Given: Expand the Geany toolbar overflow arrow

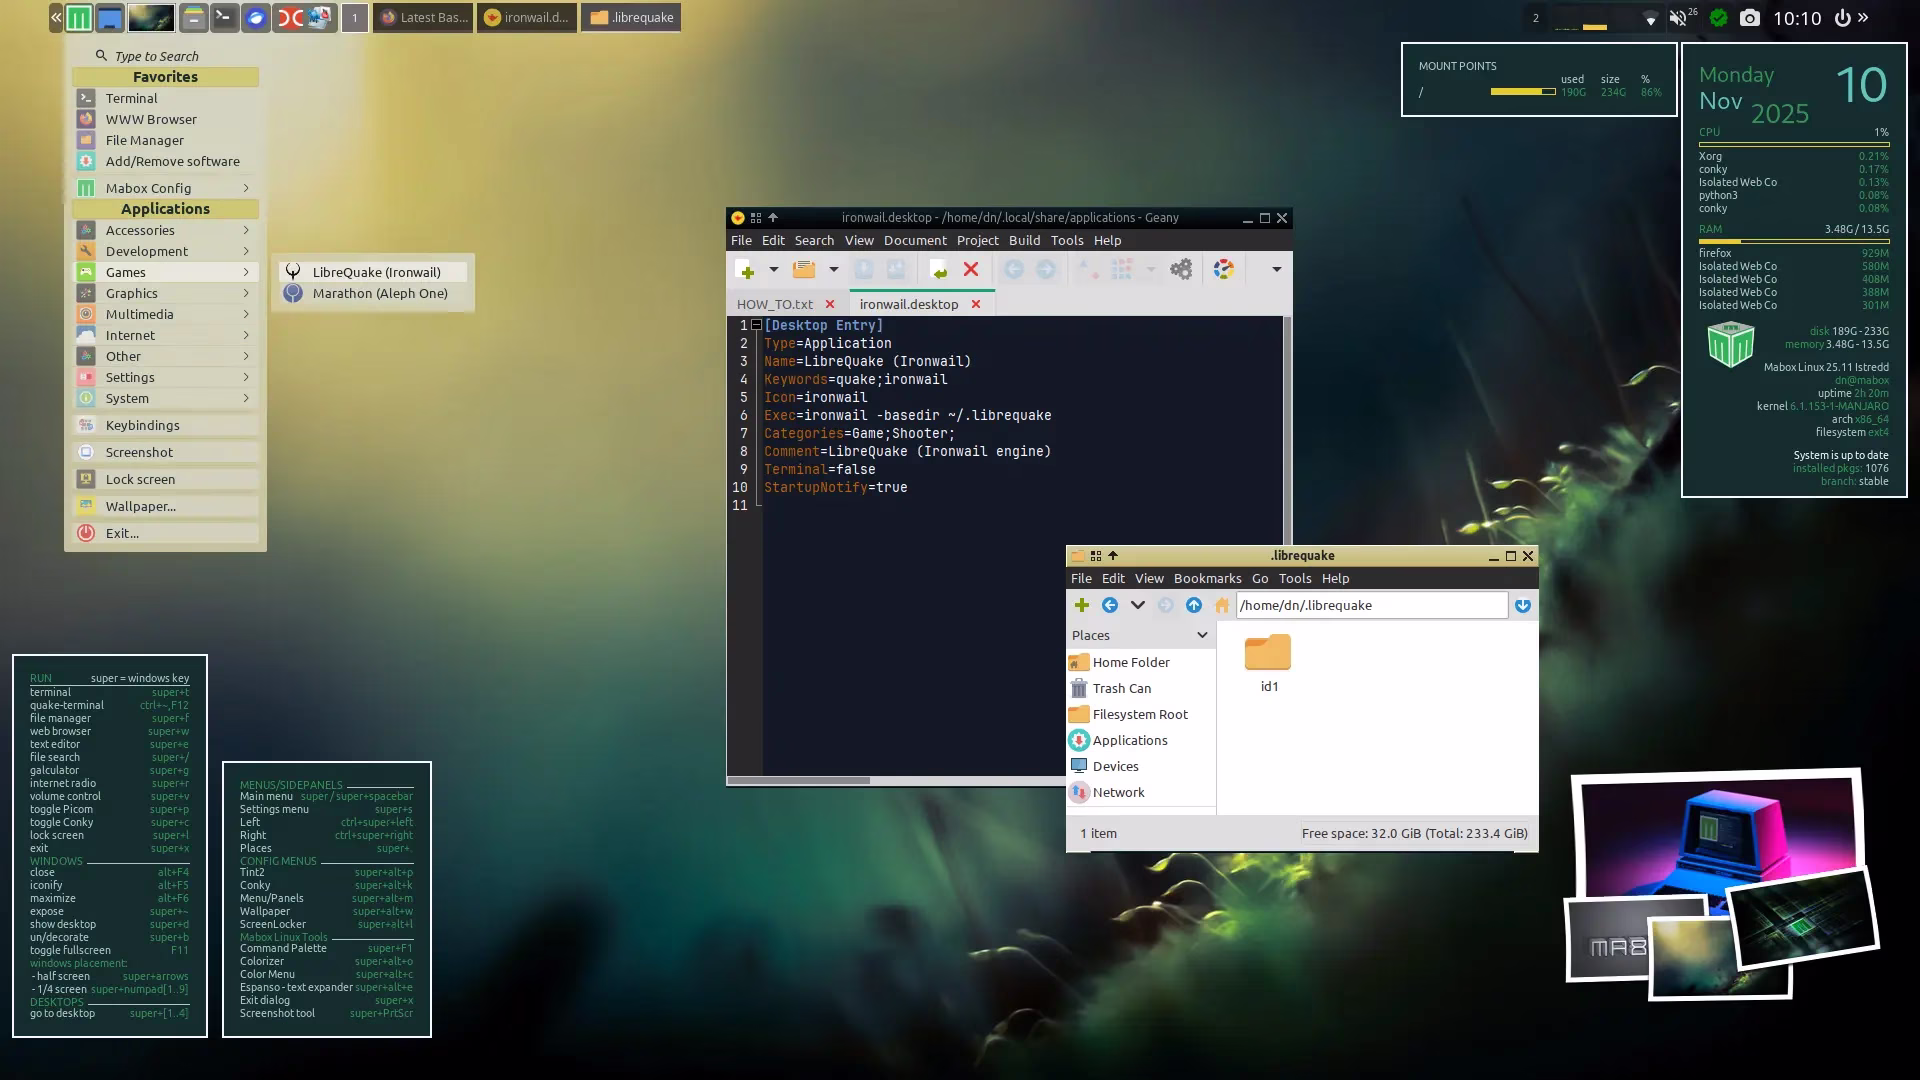Looking at the screenshot, I should (1276, 270).
